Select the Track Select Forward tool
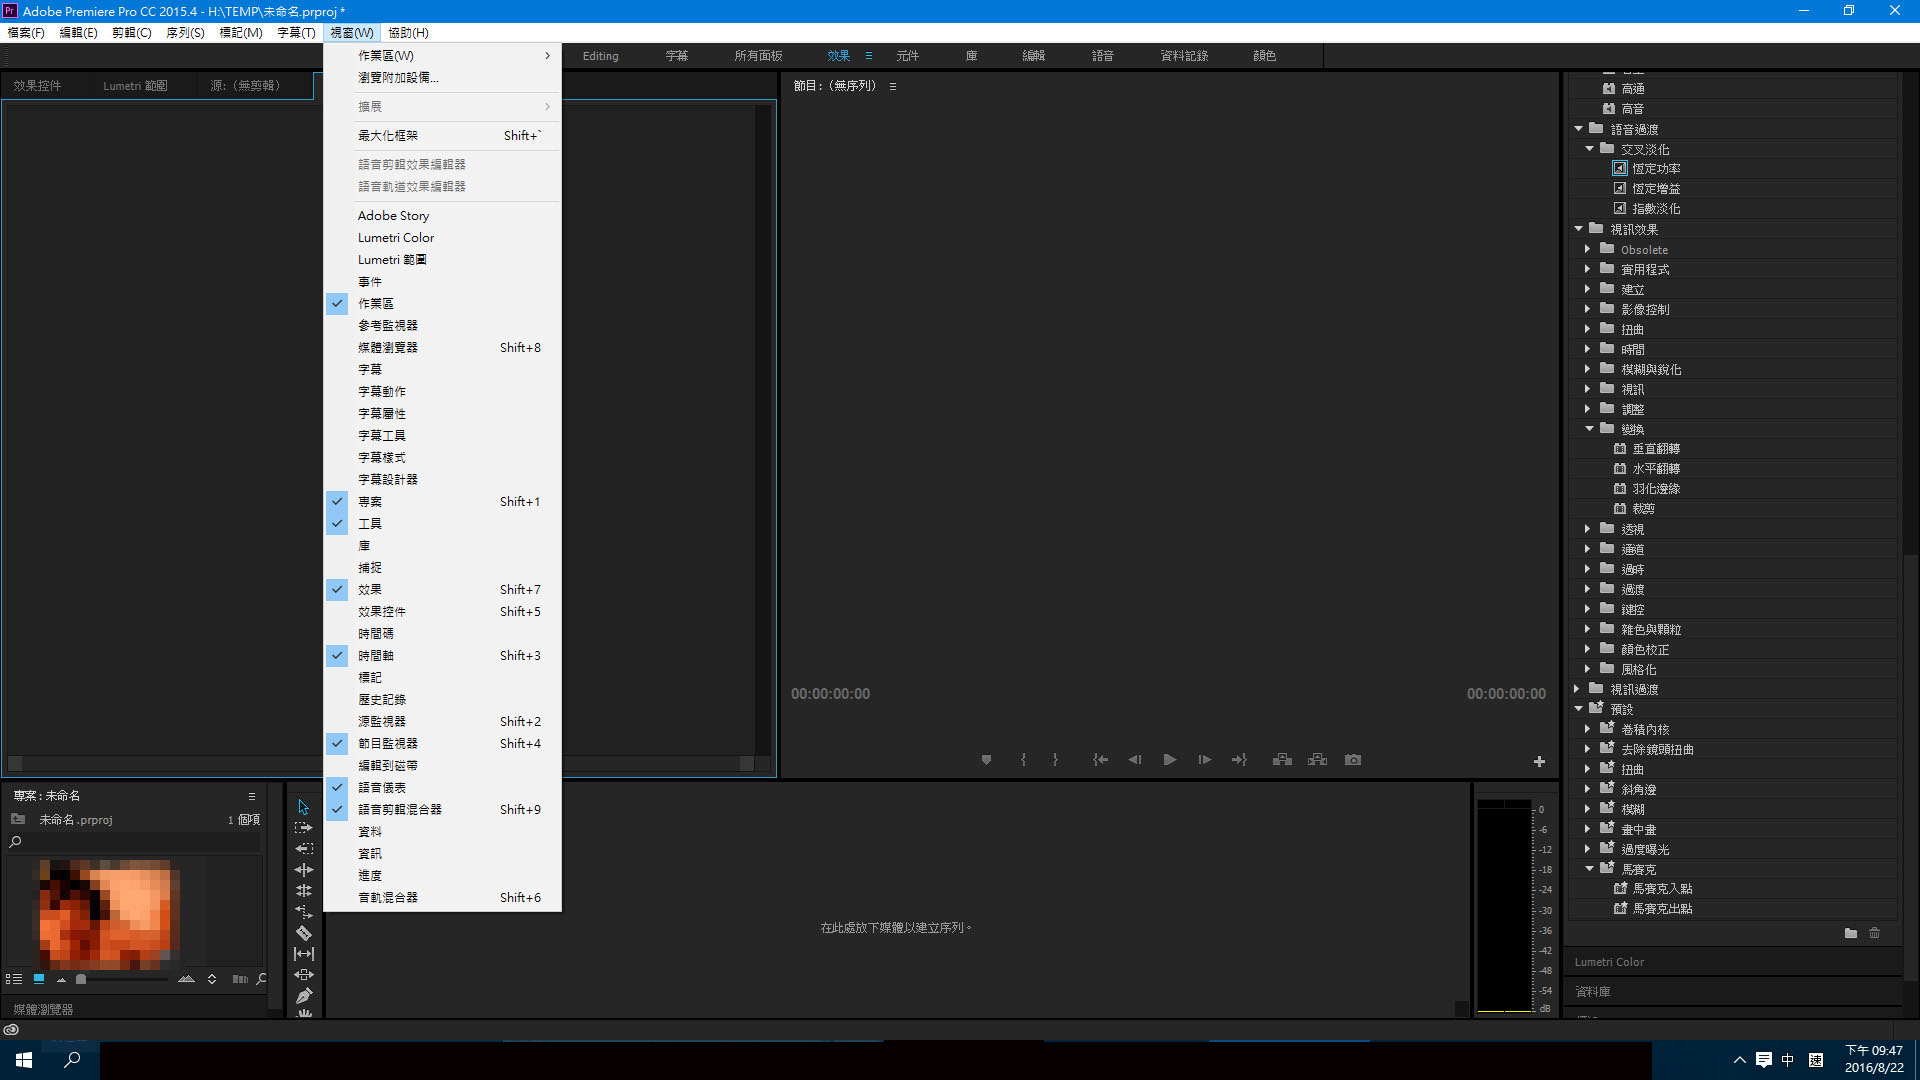Viewport: 1920px width, 1080px height. click(x=304, y=828)
